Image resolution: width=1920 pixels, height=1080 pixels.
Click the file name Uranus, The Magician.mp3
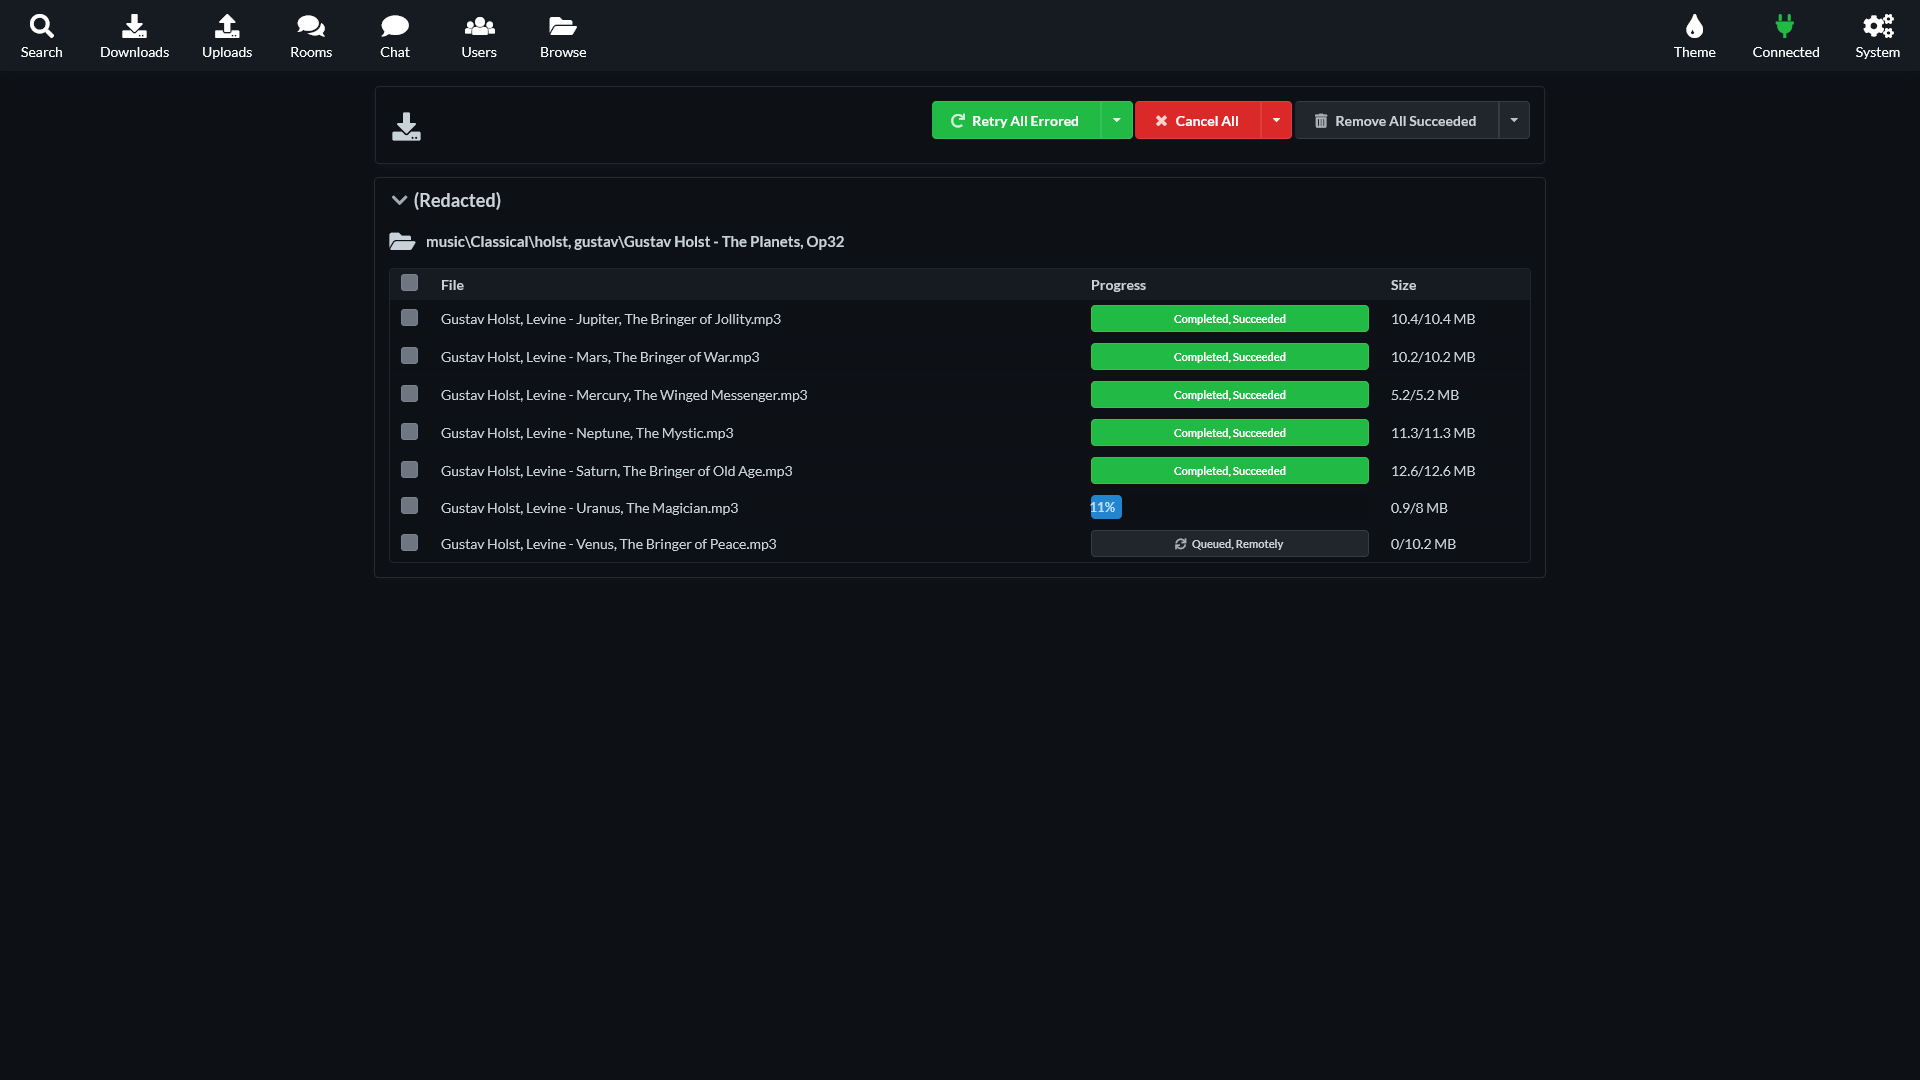coord(589,508)
